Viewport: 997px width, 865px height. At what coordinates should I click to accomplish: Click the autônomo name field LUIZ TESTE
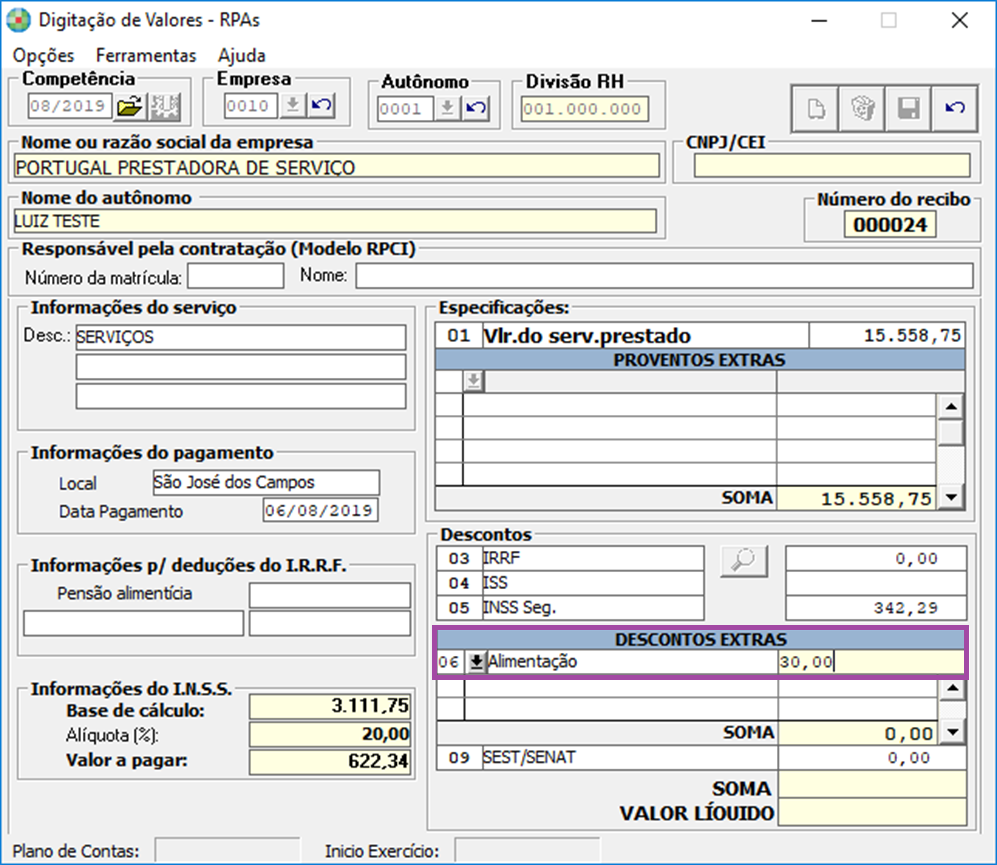pos(335,221)
